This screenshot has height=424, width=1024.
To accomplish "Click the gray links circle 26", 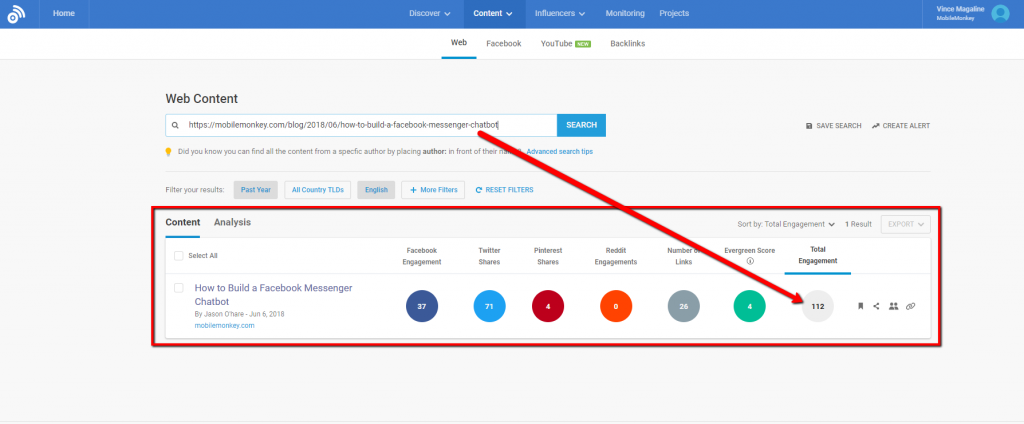I will (x=684, y=306).
